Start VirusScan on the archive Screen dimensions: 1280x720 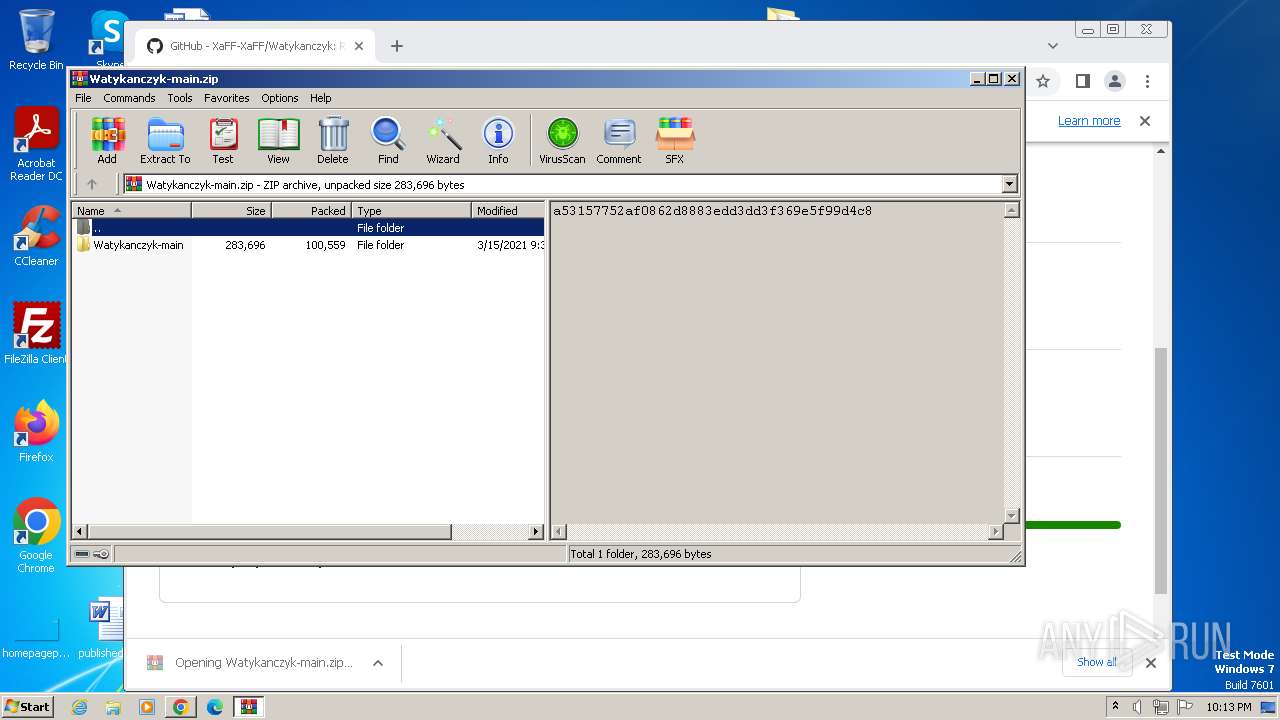click(562, 141)
